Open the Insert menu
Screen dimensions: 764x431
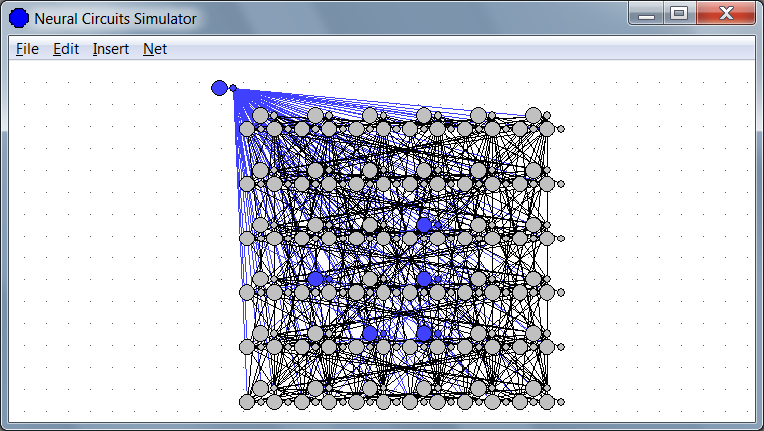pos(110,49)
